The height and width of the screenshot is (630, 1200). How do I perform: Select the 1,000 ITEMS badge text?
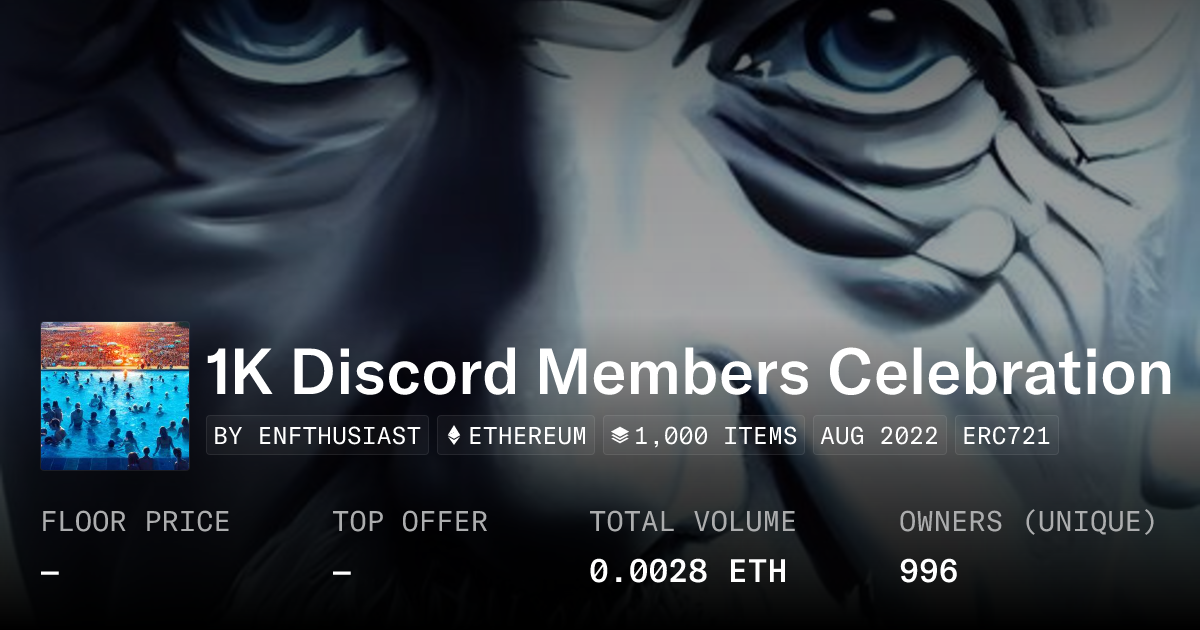714,436
